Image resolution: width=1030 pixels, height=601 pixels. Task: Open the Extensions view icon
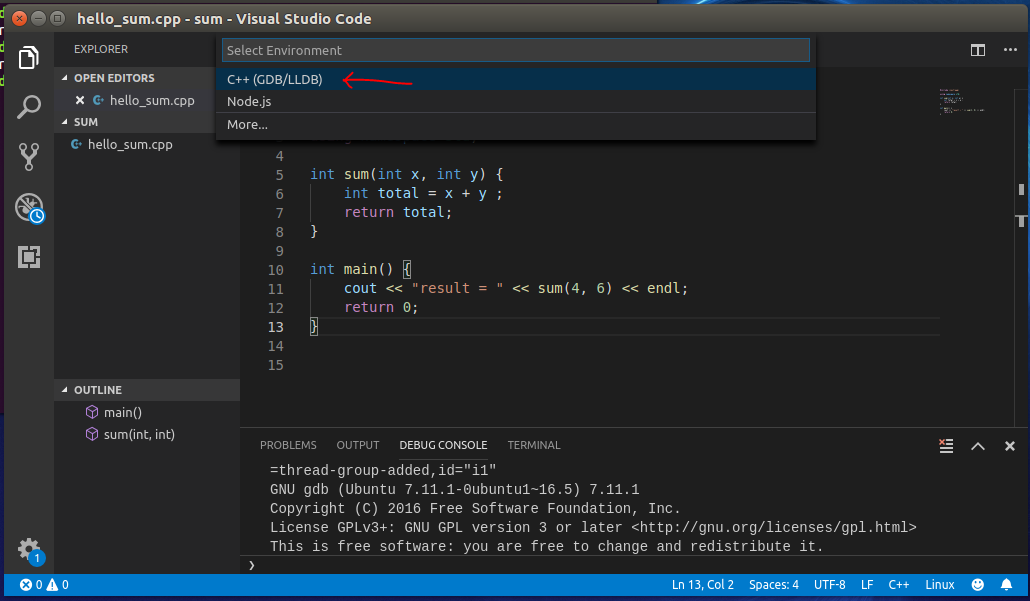point(29,258)
